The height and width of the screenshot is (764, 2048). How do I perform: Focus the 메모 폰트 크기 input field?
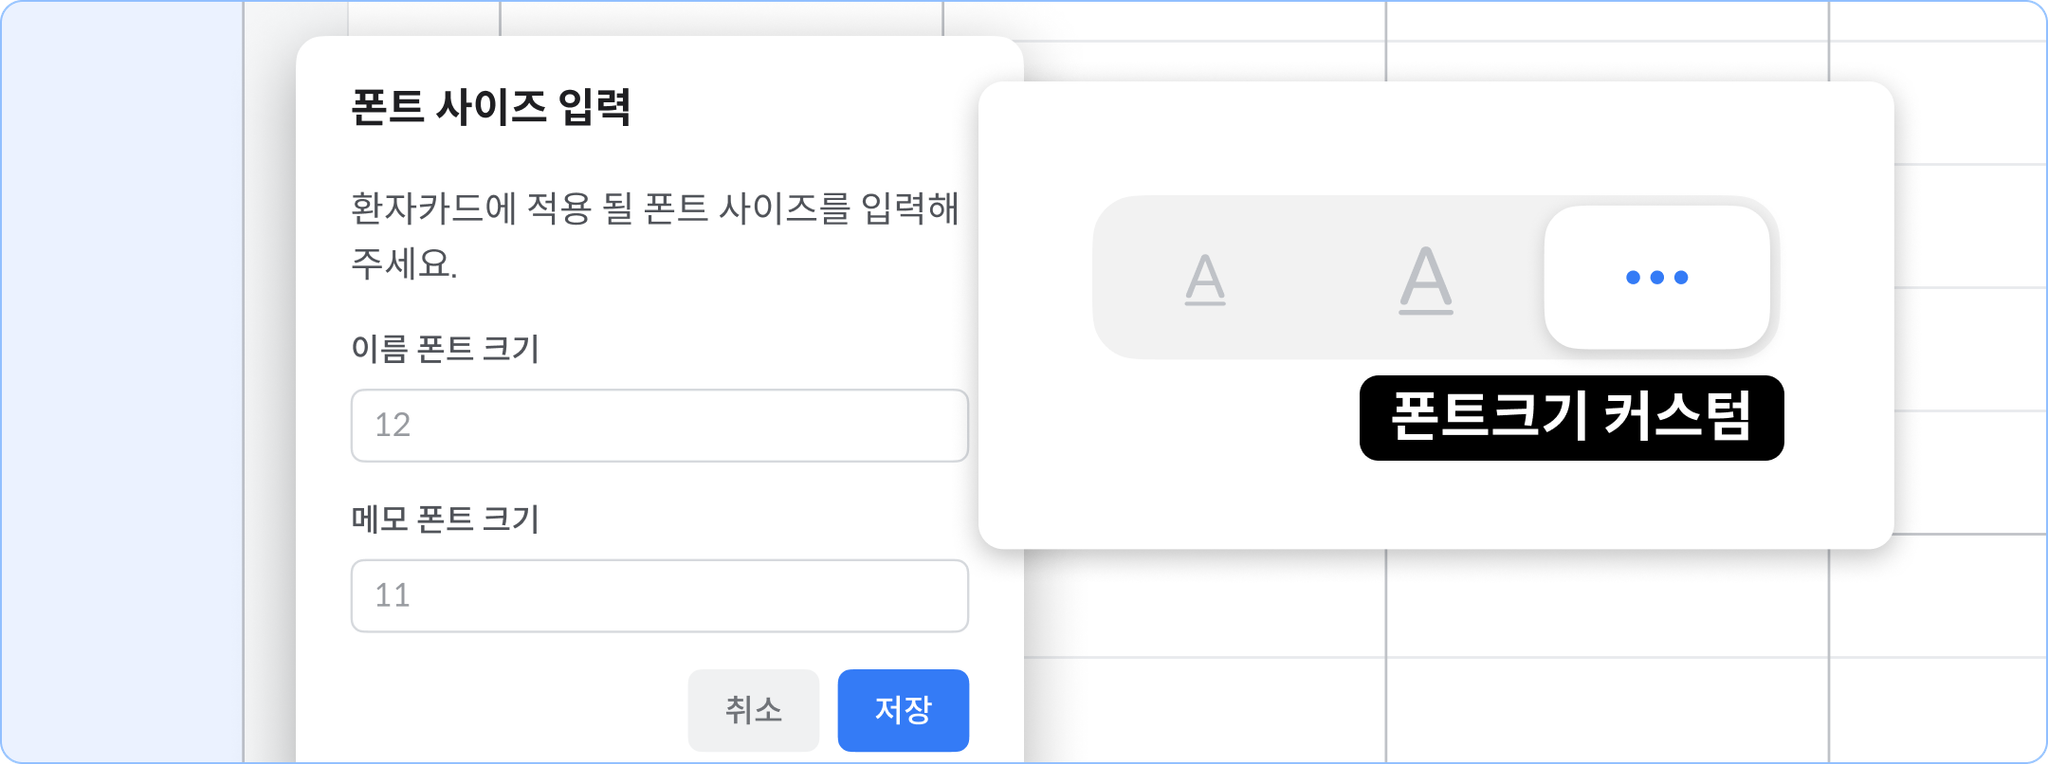pos(660,595)
